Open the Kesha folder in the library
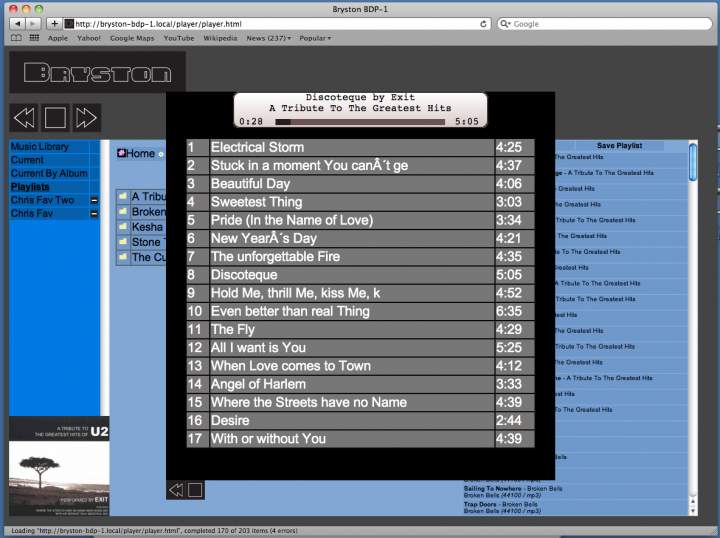 tap(147, 227)
